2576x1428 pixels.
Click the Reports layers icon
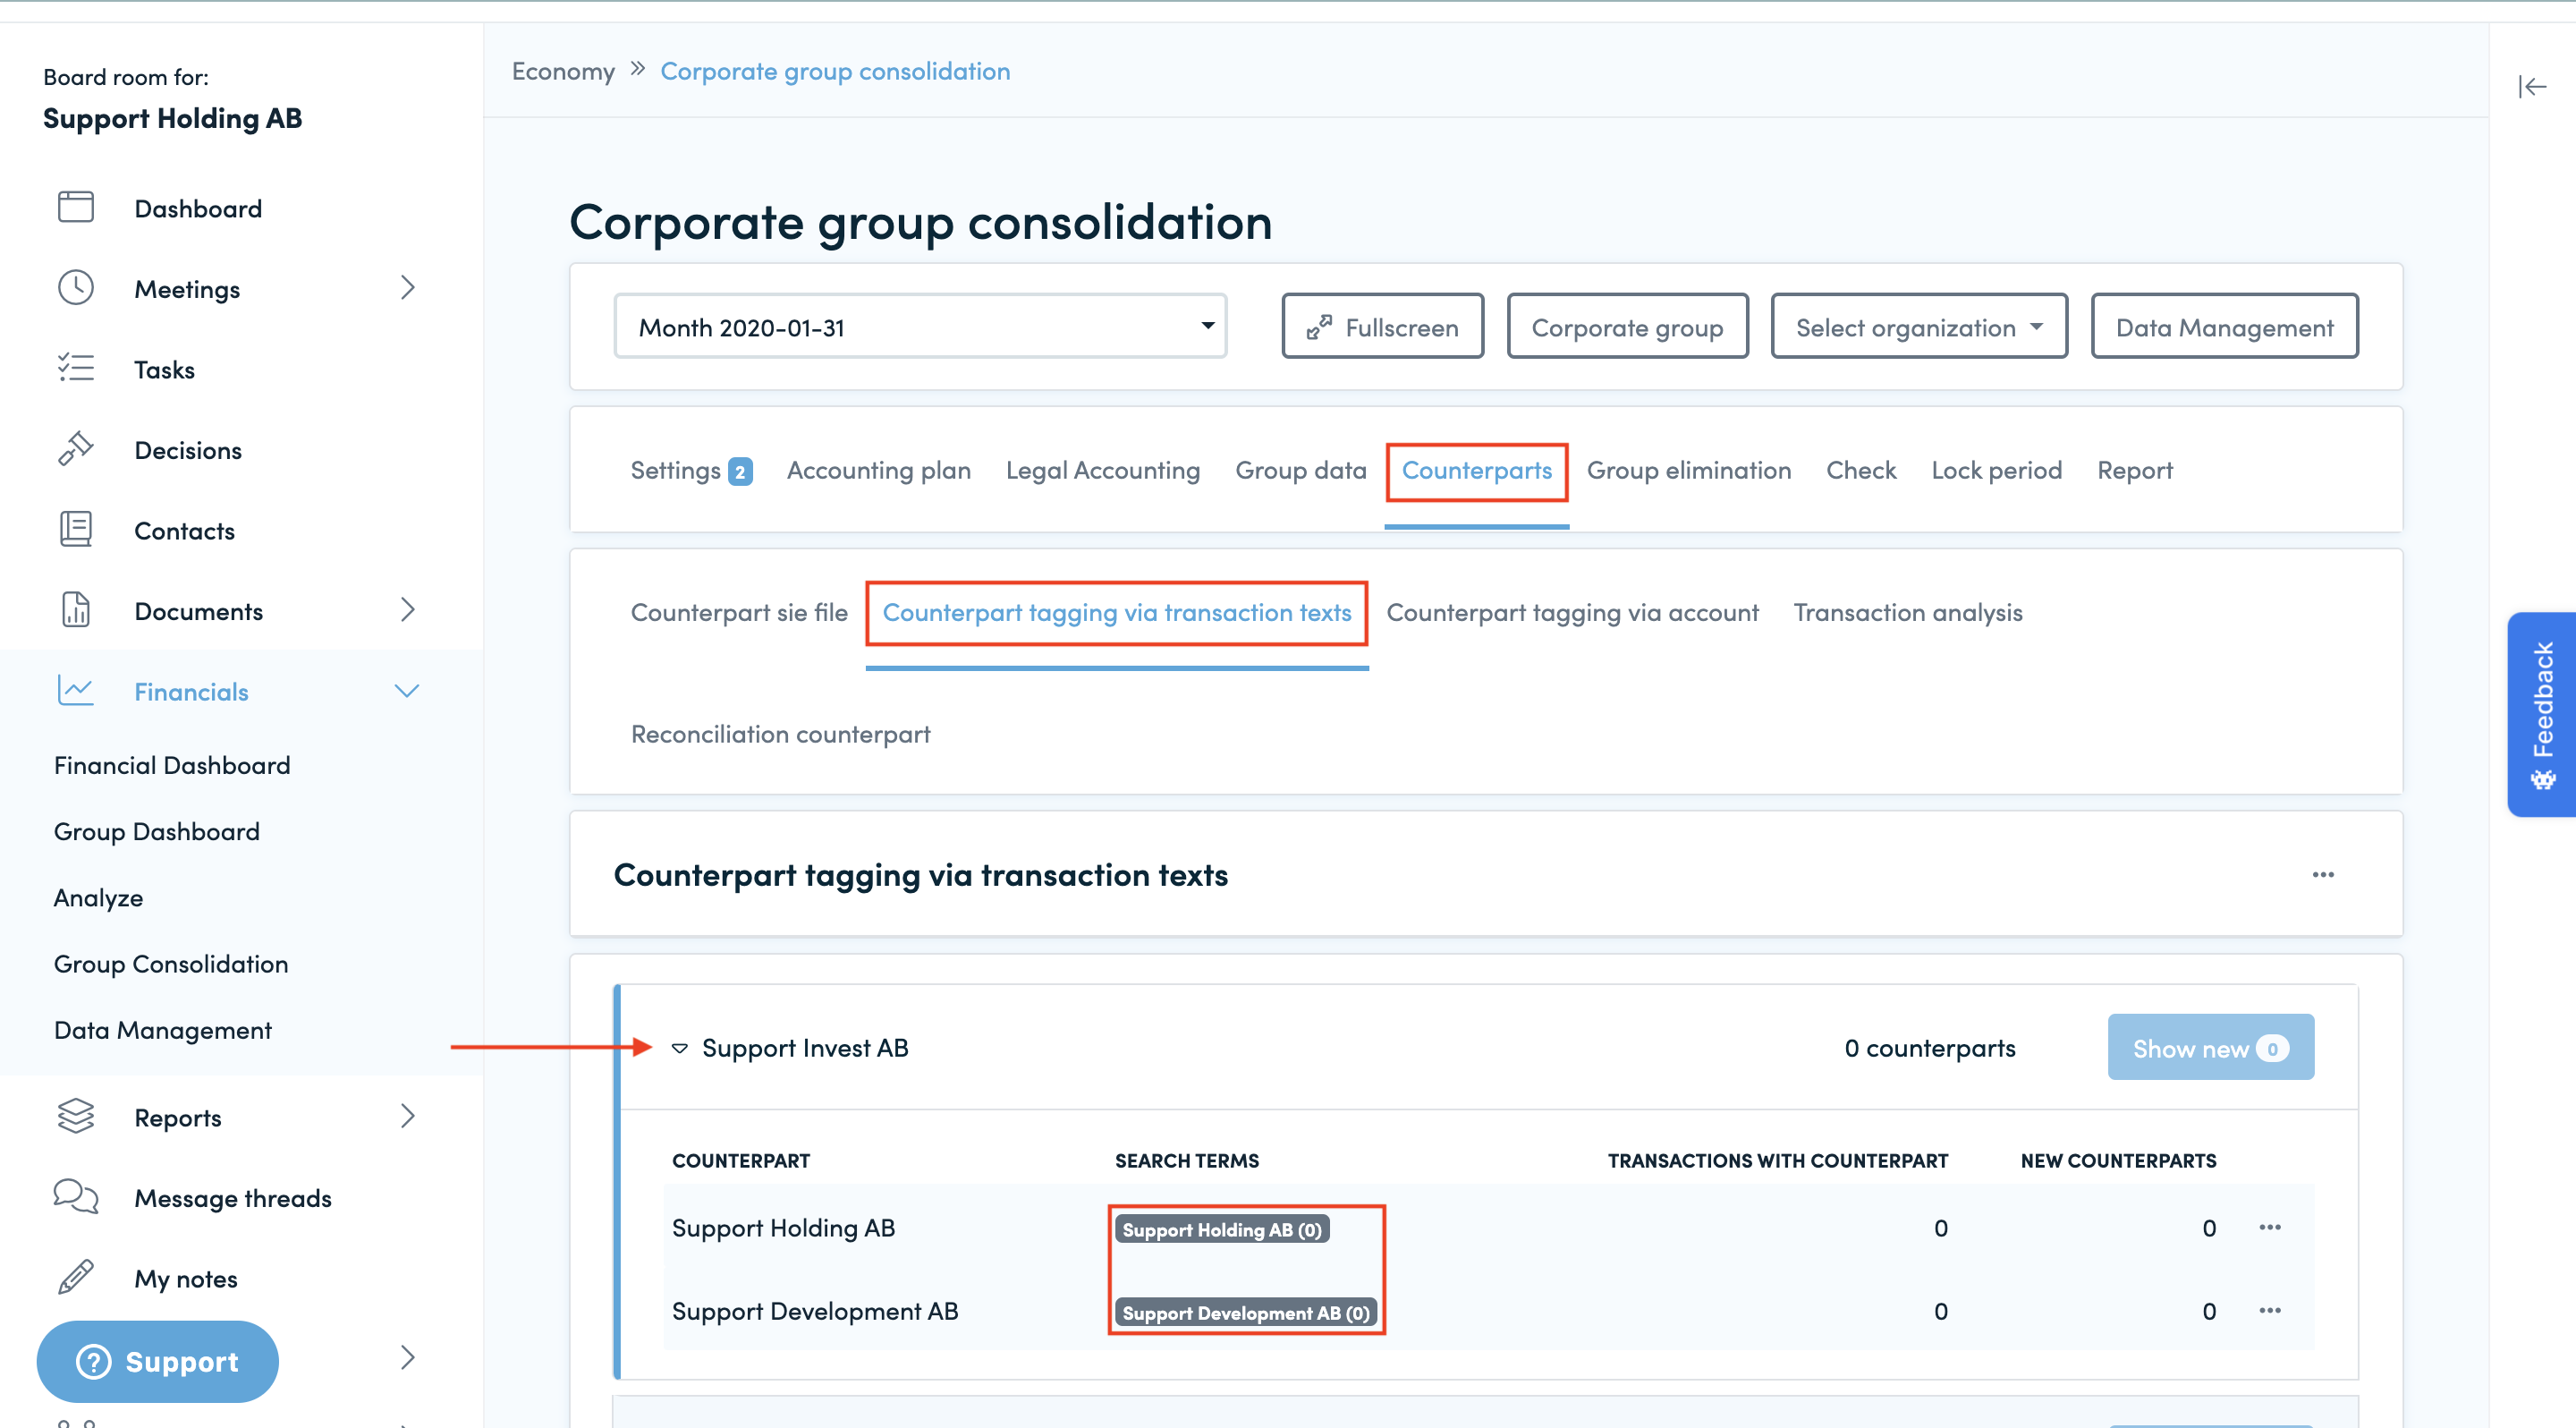coord(75,1117)
